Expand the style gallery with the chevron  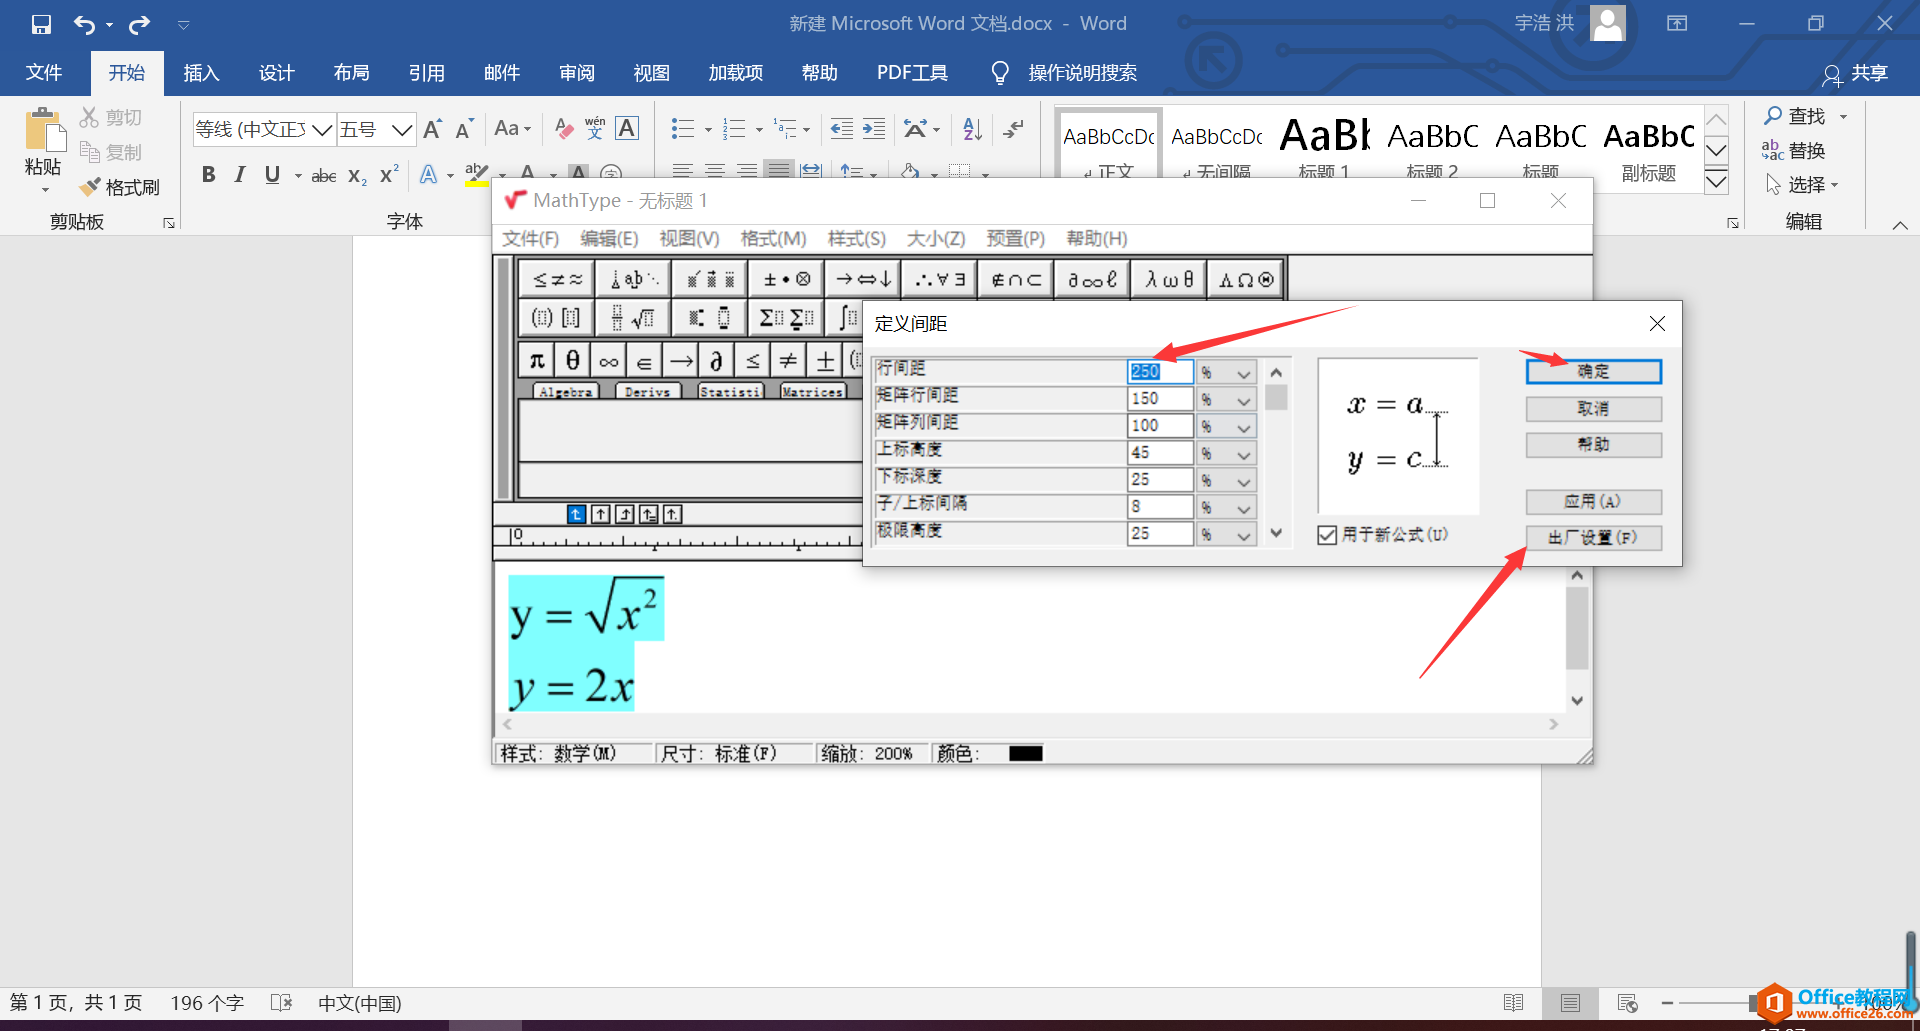[x=1716, y=181]
